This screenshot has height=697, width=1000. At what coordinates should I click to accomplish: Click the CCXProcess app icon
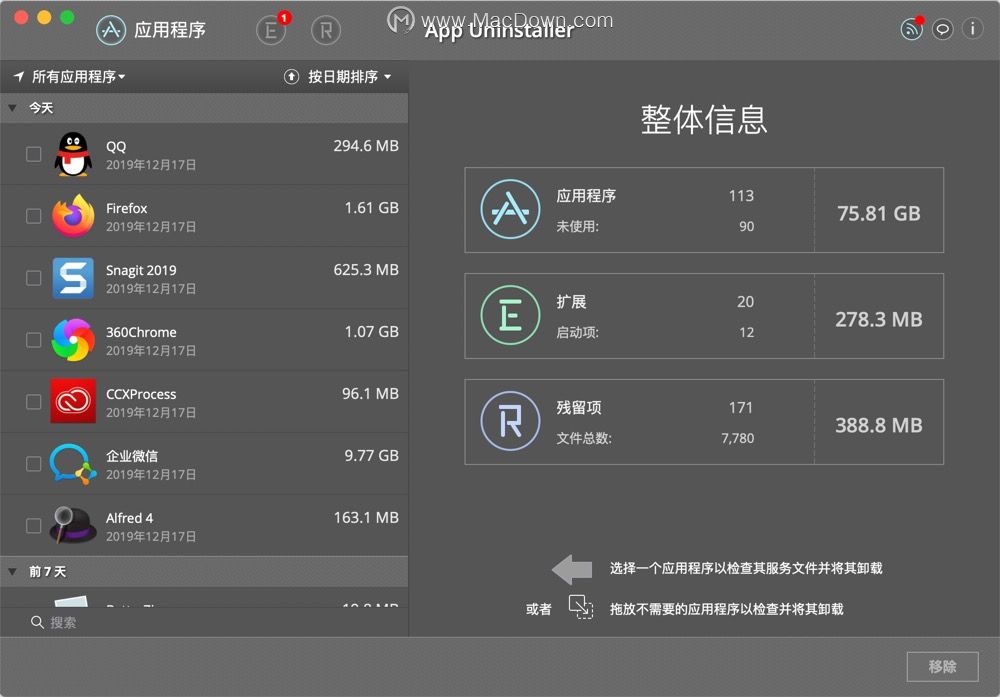[x=73, y=401]
